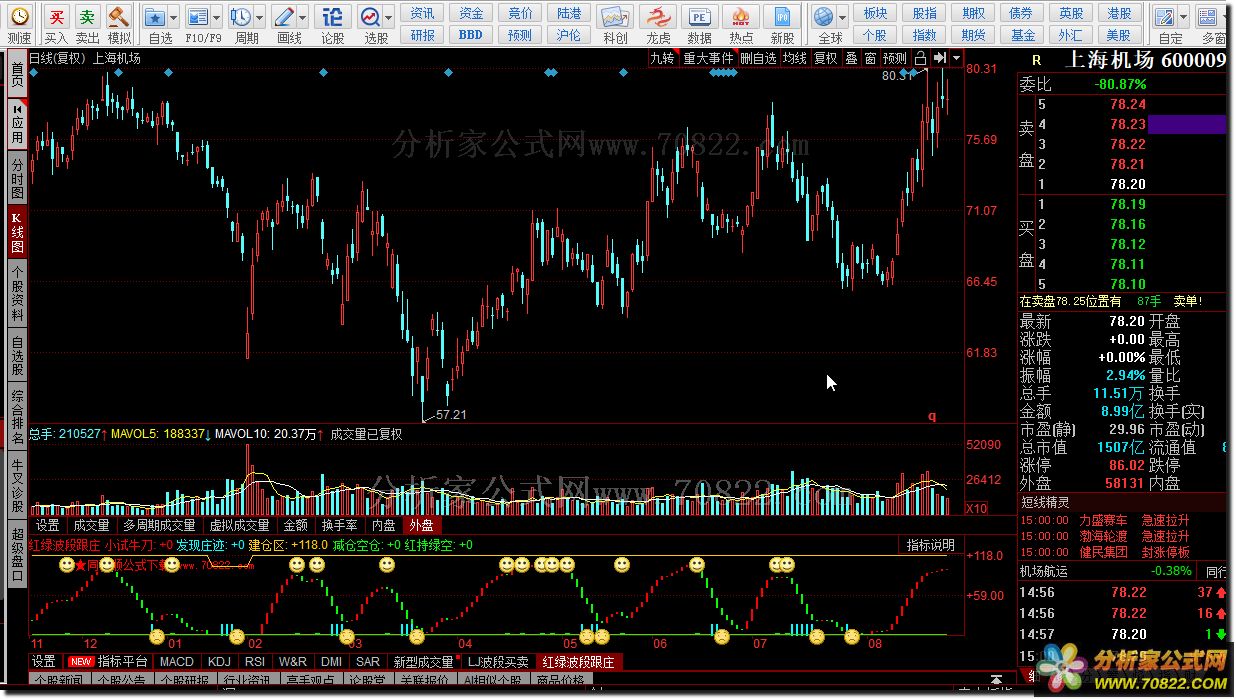Click the 周期 period clock icon
Viewport: 1236px width, 699px height.
tap(240, 17)
